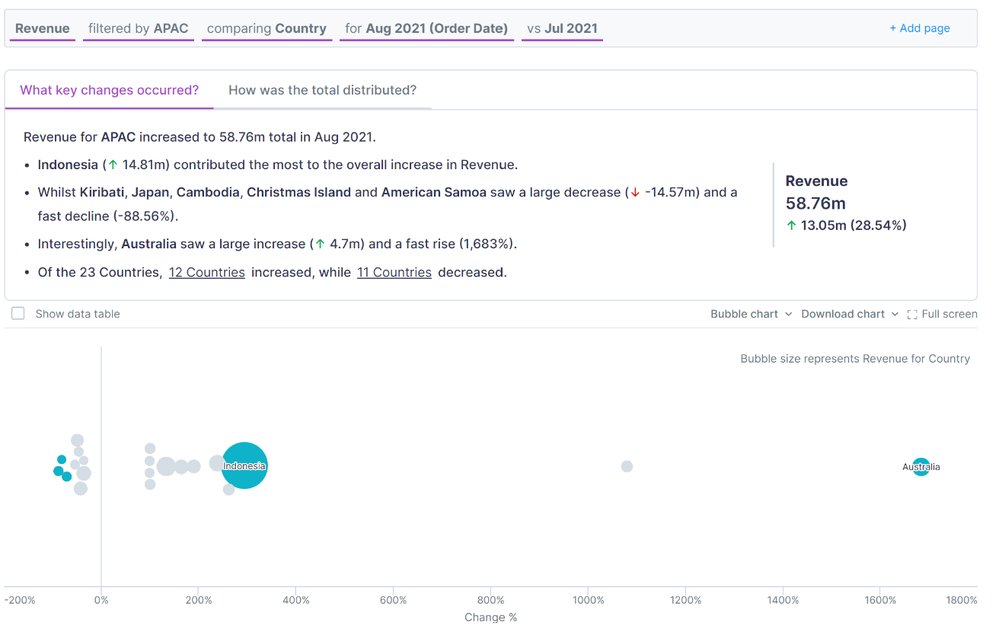Image resolution: width=999 pixels, height=630 pixels.
Task: Click the "+ Add page" link
Action: pos(919,28)
